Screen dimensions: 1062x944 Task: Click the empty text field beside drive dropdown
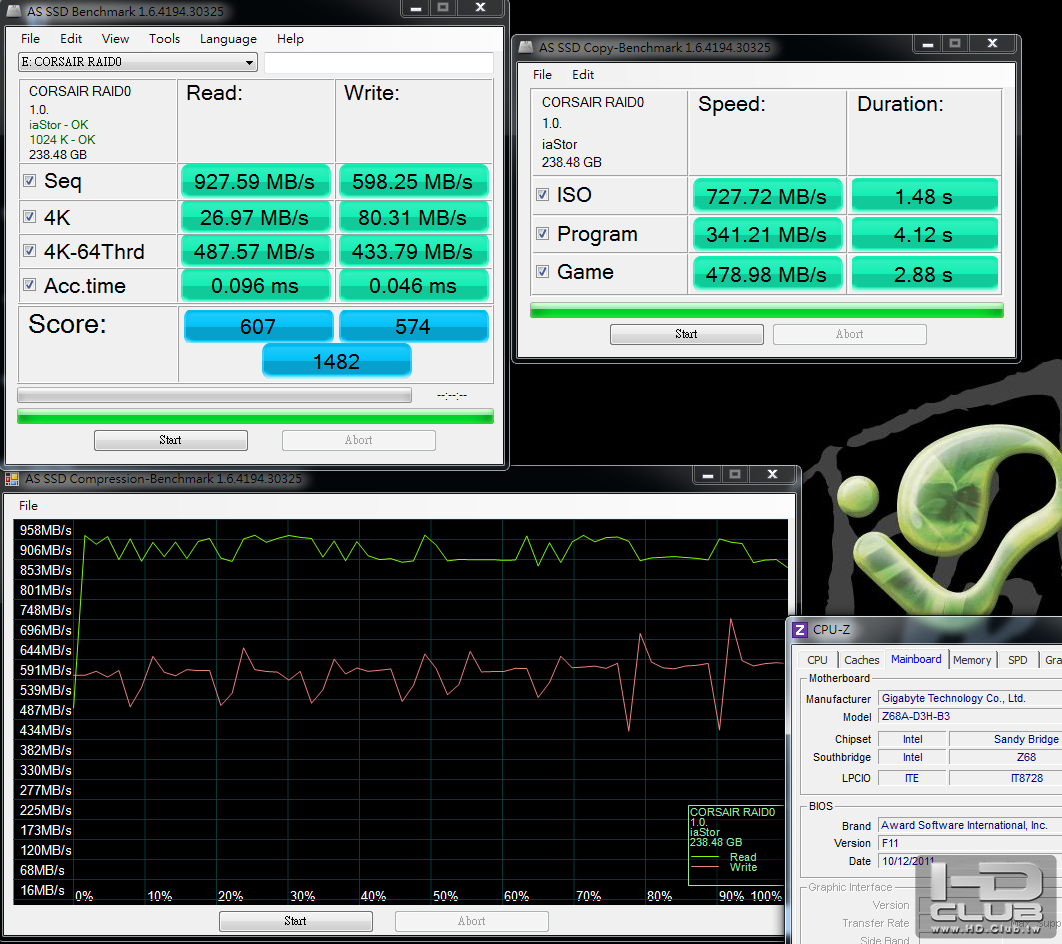(x=379, y=62)
